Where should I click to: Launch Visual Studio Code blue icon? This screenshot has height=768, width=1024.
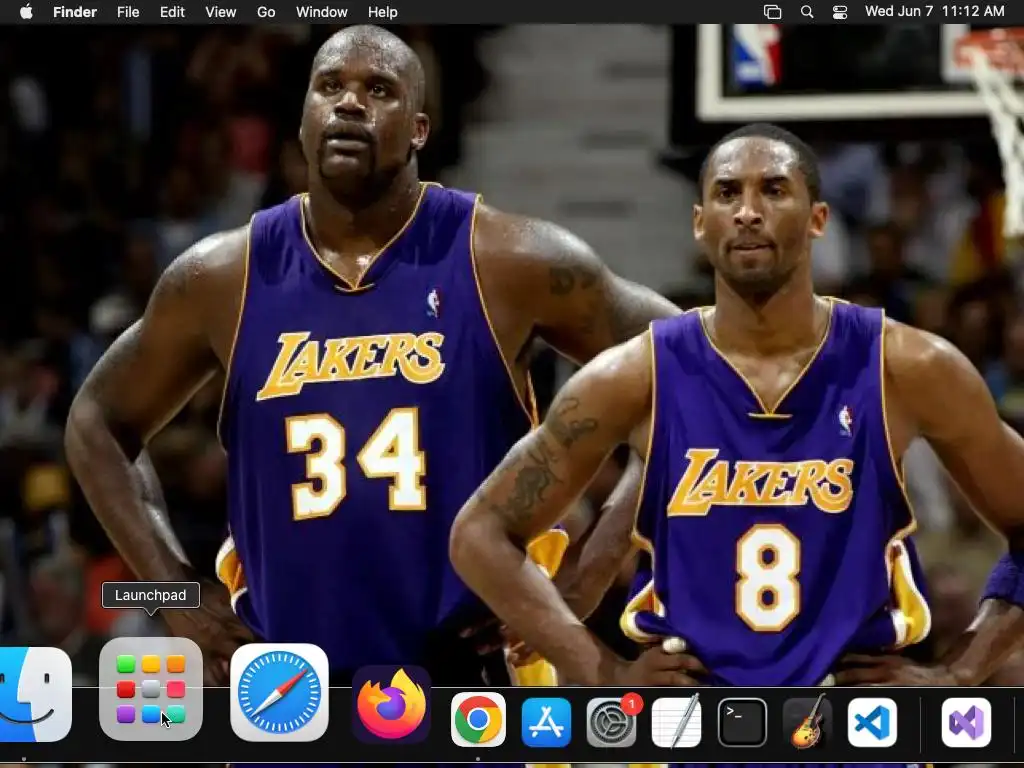click(872, 722)
